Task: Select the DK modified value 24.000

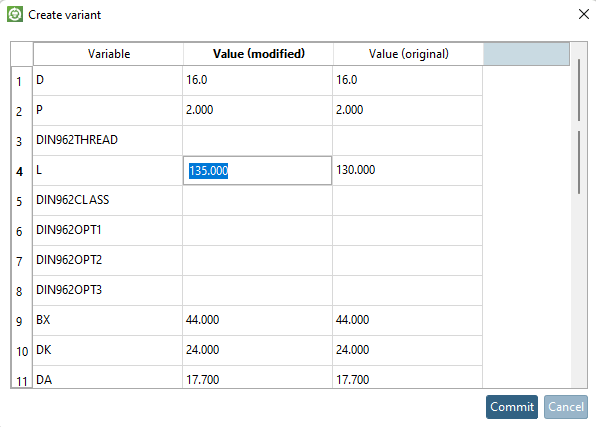Action: coord(257,350)
